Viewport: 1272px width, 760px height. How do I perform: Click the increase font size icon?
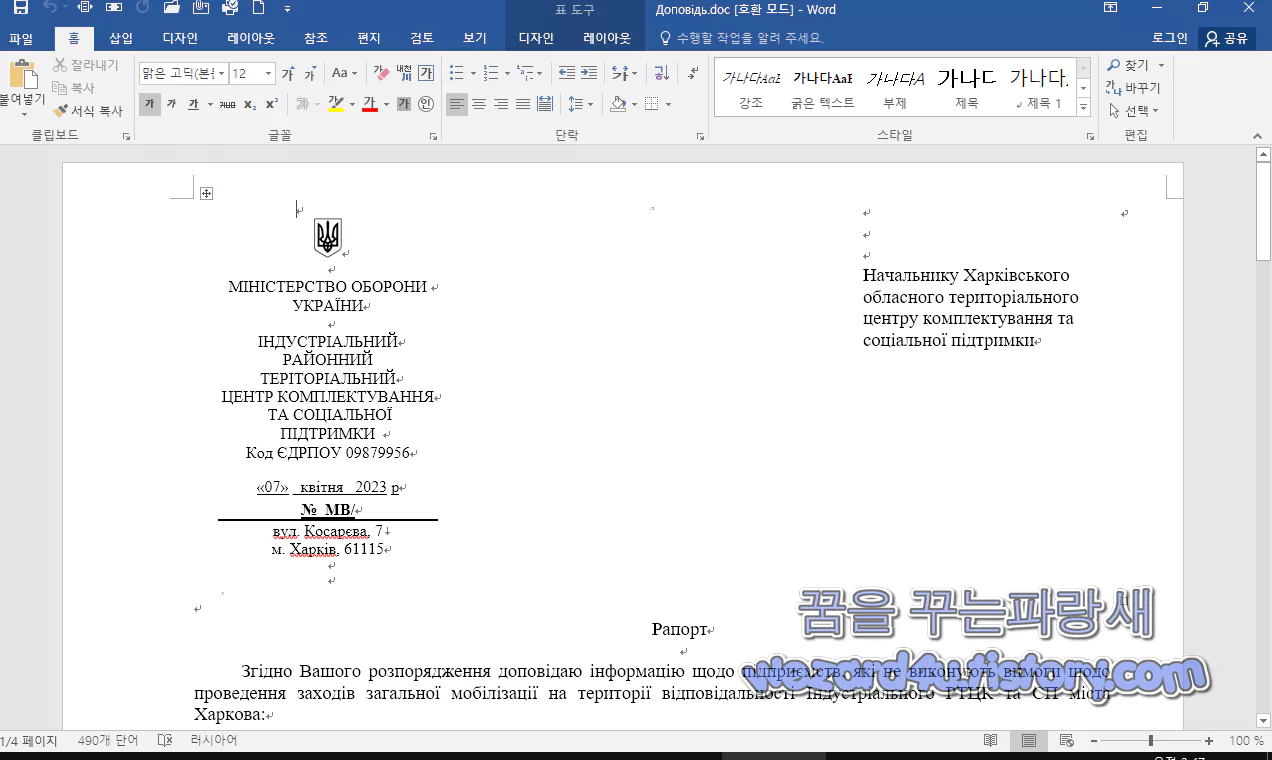pyautogui.click(x=287, y=72)
